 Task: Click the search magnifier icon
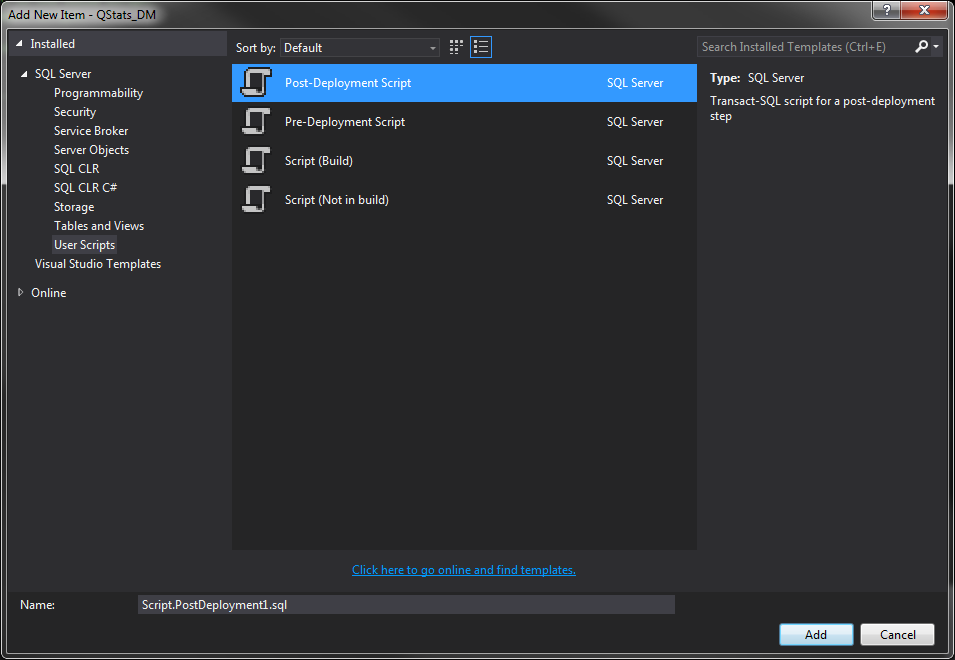[921, 46]
